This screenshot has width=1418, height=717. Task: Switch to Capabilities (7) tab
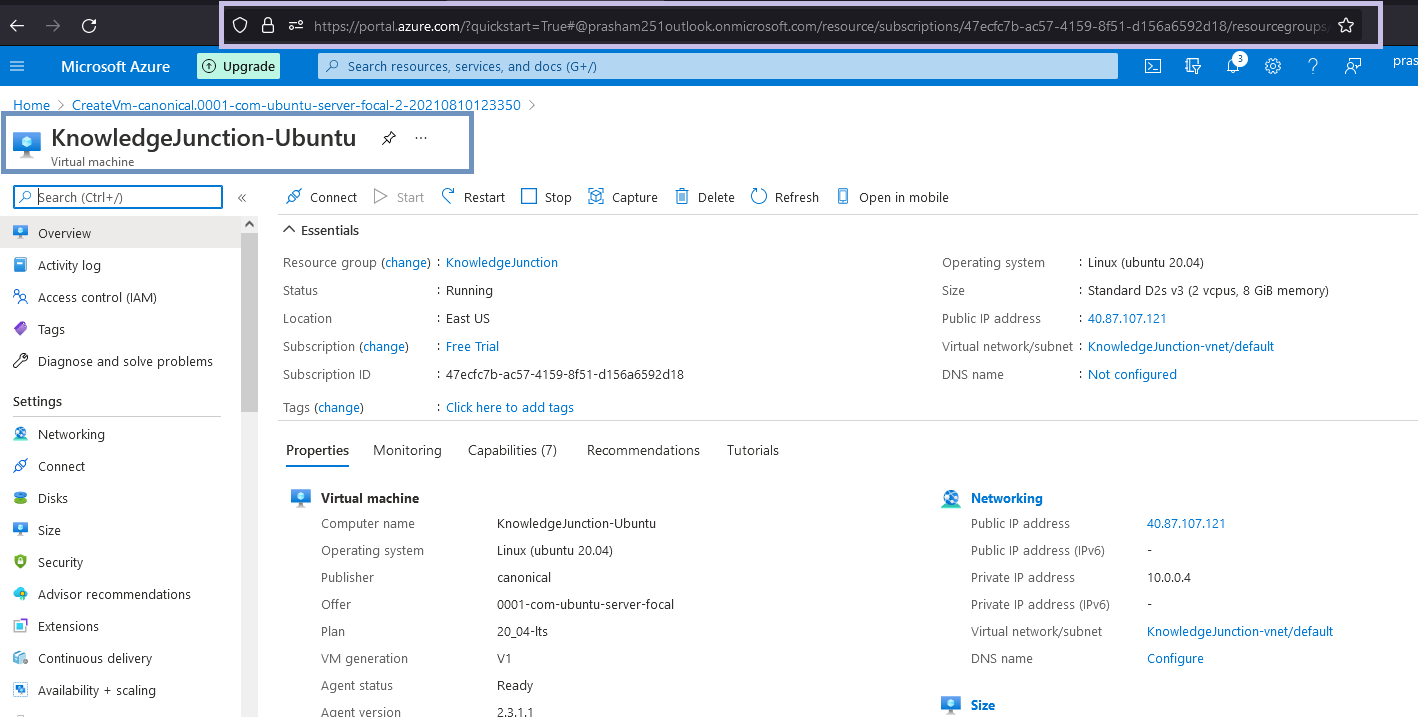click(x=512, y=450)
